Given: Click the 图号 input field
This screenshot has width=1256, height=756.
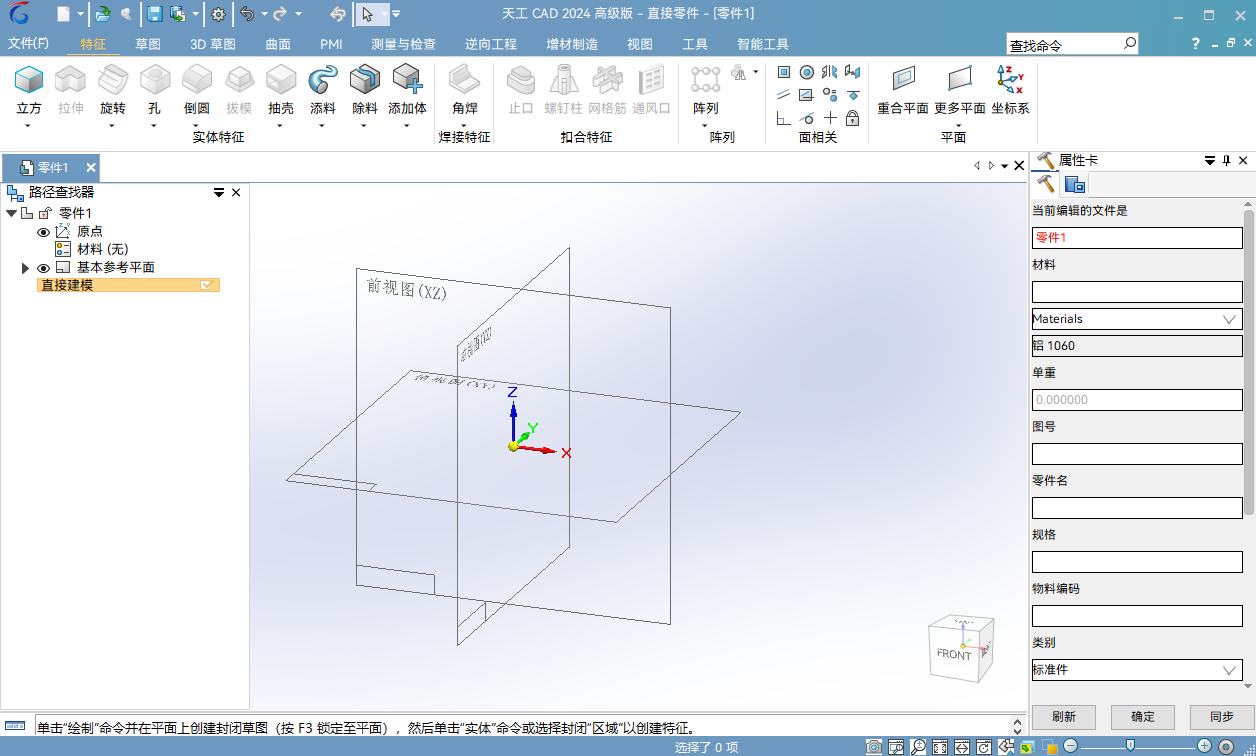Looking at the screenshot, I should click(x=1137, y=454).
